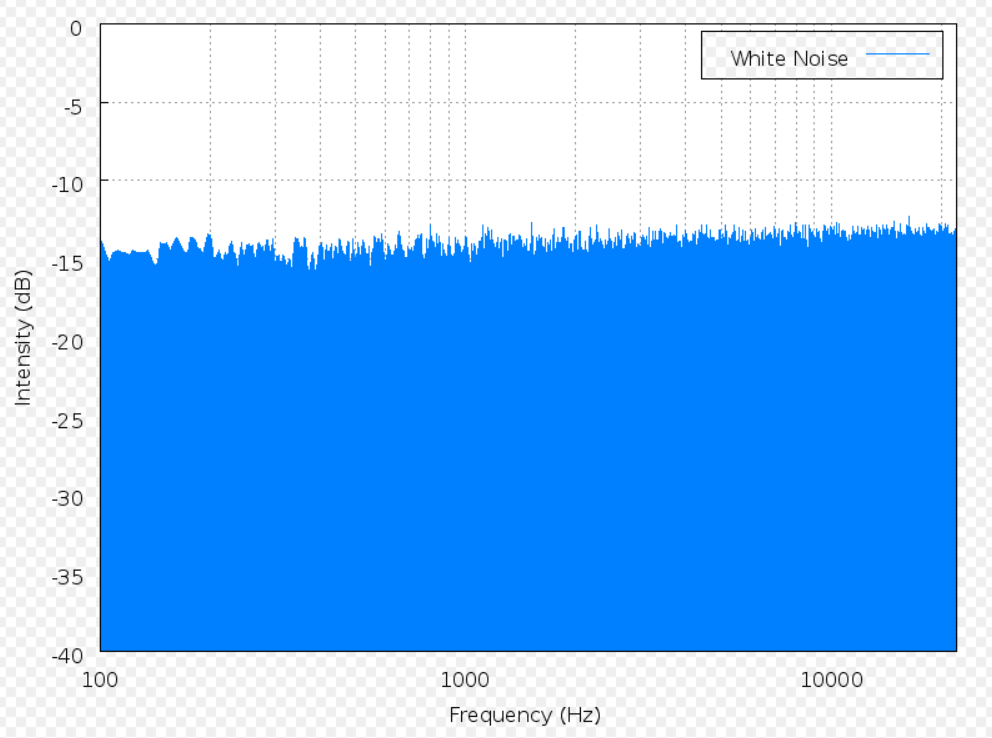Click the '1000' frequency tick label
The width and height of the screenshot is (992, 738).
(465, 680)
